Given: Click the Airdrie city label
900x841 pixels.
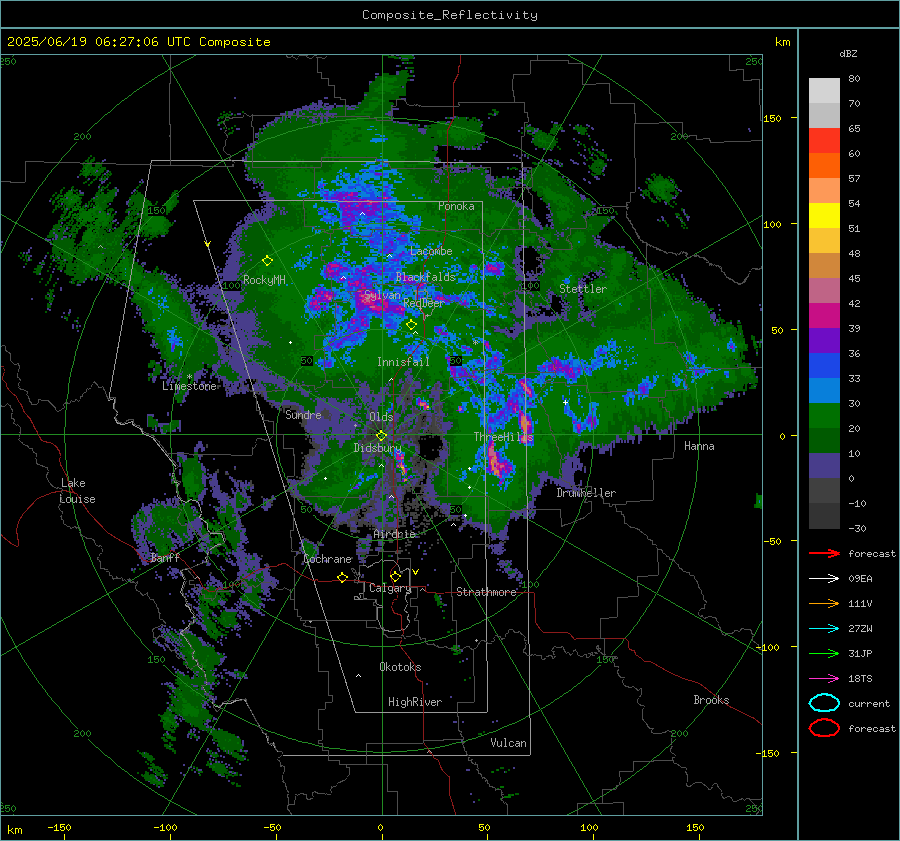Looking at the screenshot, I should 394,534.
